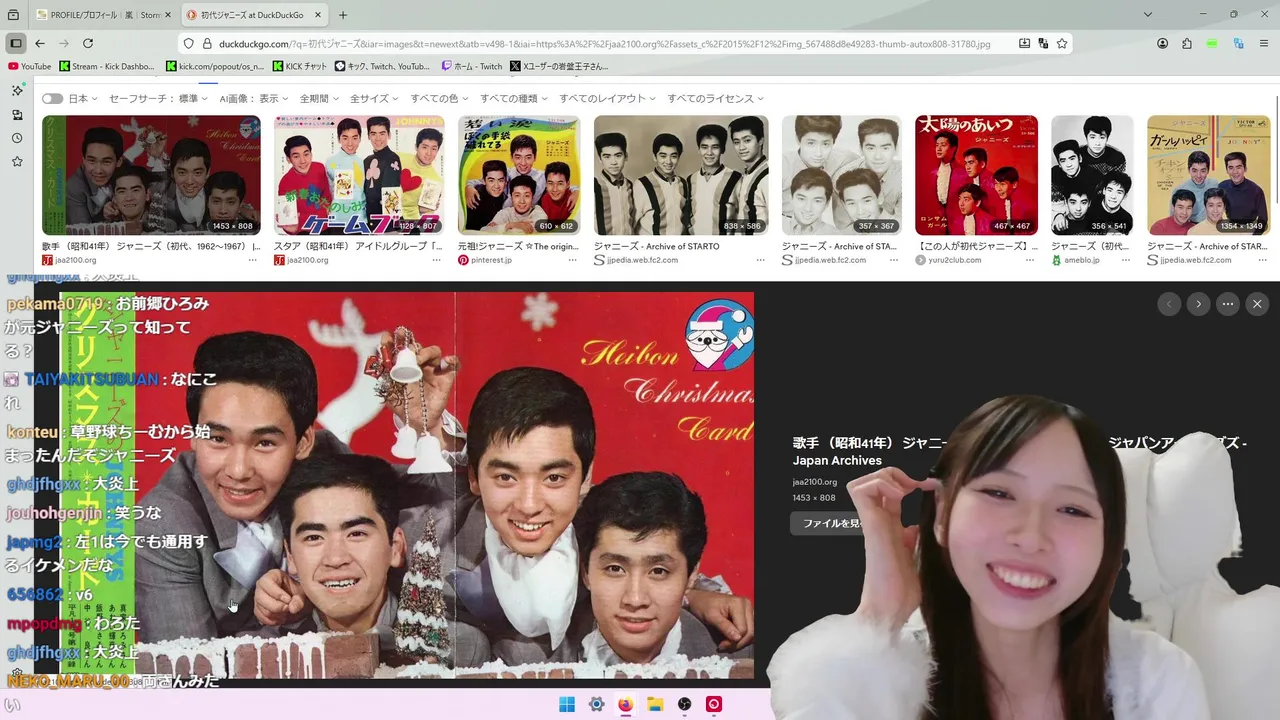Image resolution: width=1280 pixels, height=720 pixels.
Task: Close the 初代ジャニーズ at DuckDuckGo tab
Action: [x=318, y=15]
